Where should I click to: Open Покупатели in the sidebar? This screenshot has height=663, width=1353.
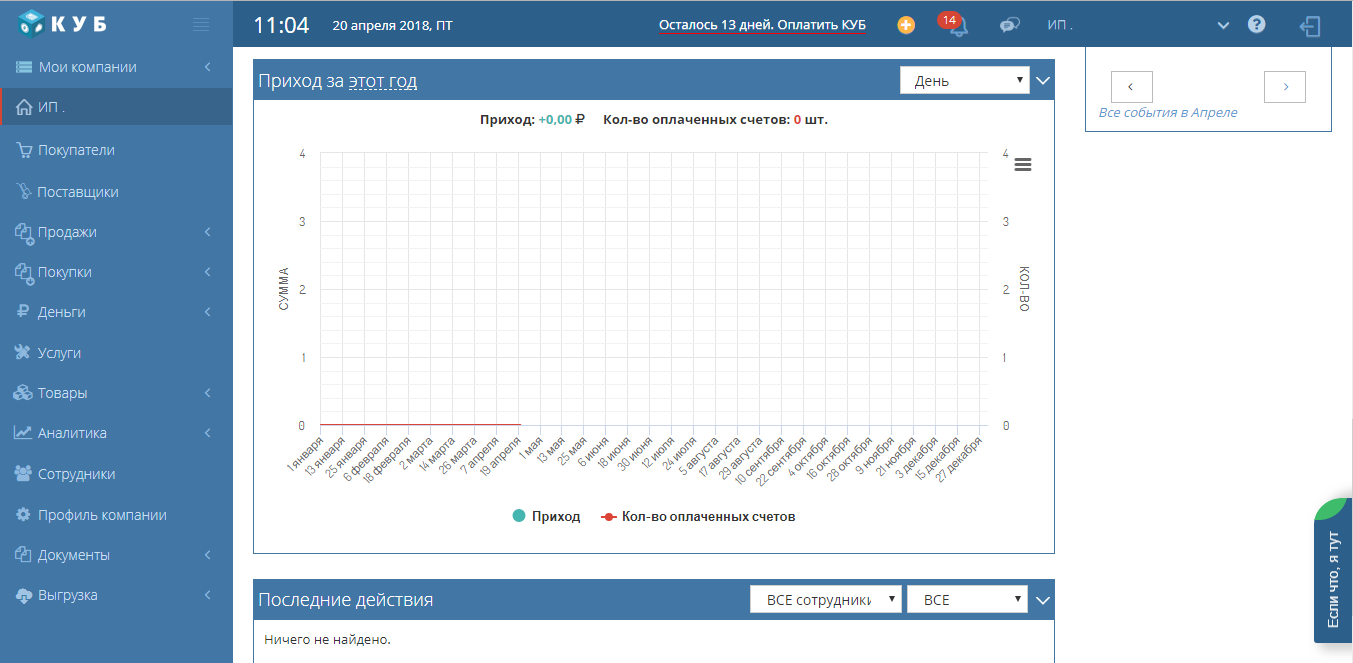click(76, 150)
